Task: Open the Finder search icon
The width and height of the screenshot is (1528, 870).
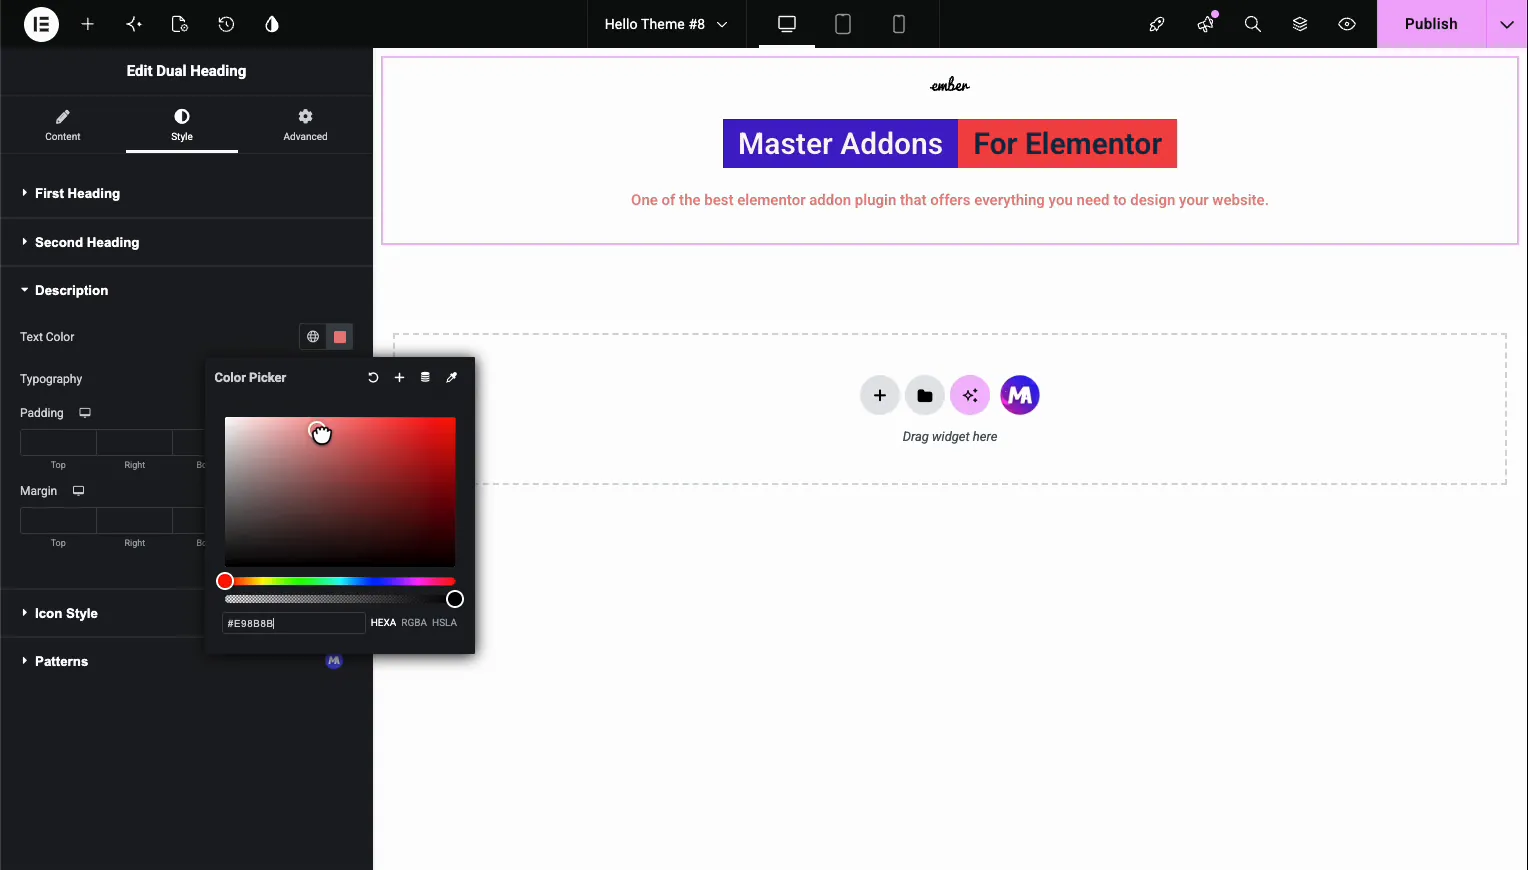Action: click(1252, 24)
